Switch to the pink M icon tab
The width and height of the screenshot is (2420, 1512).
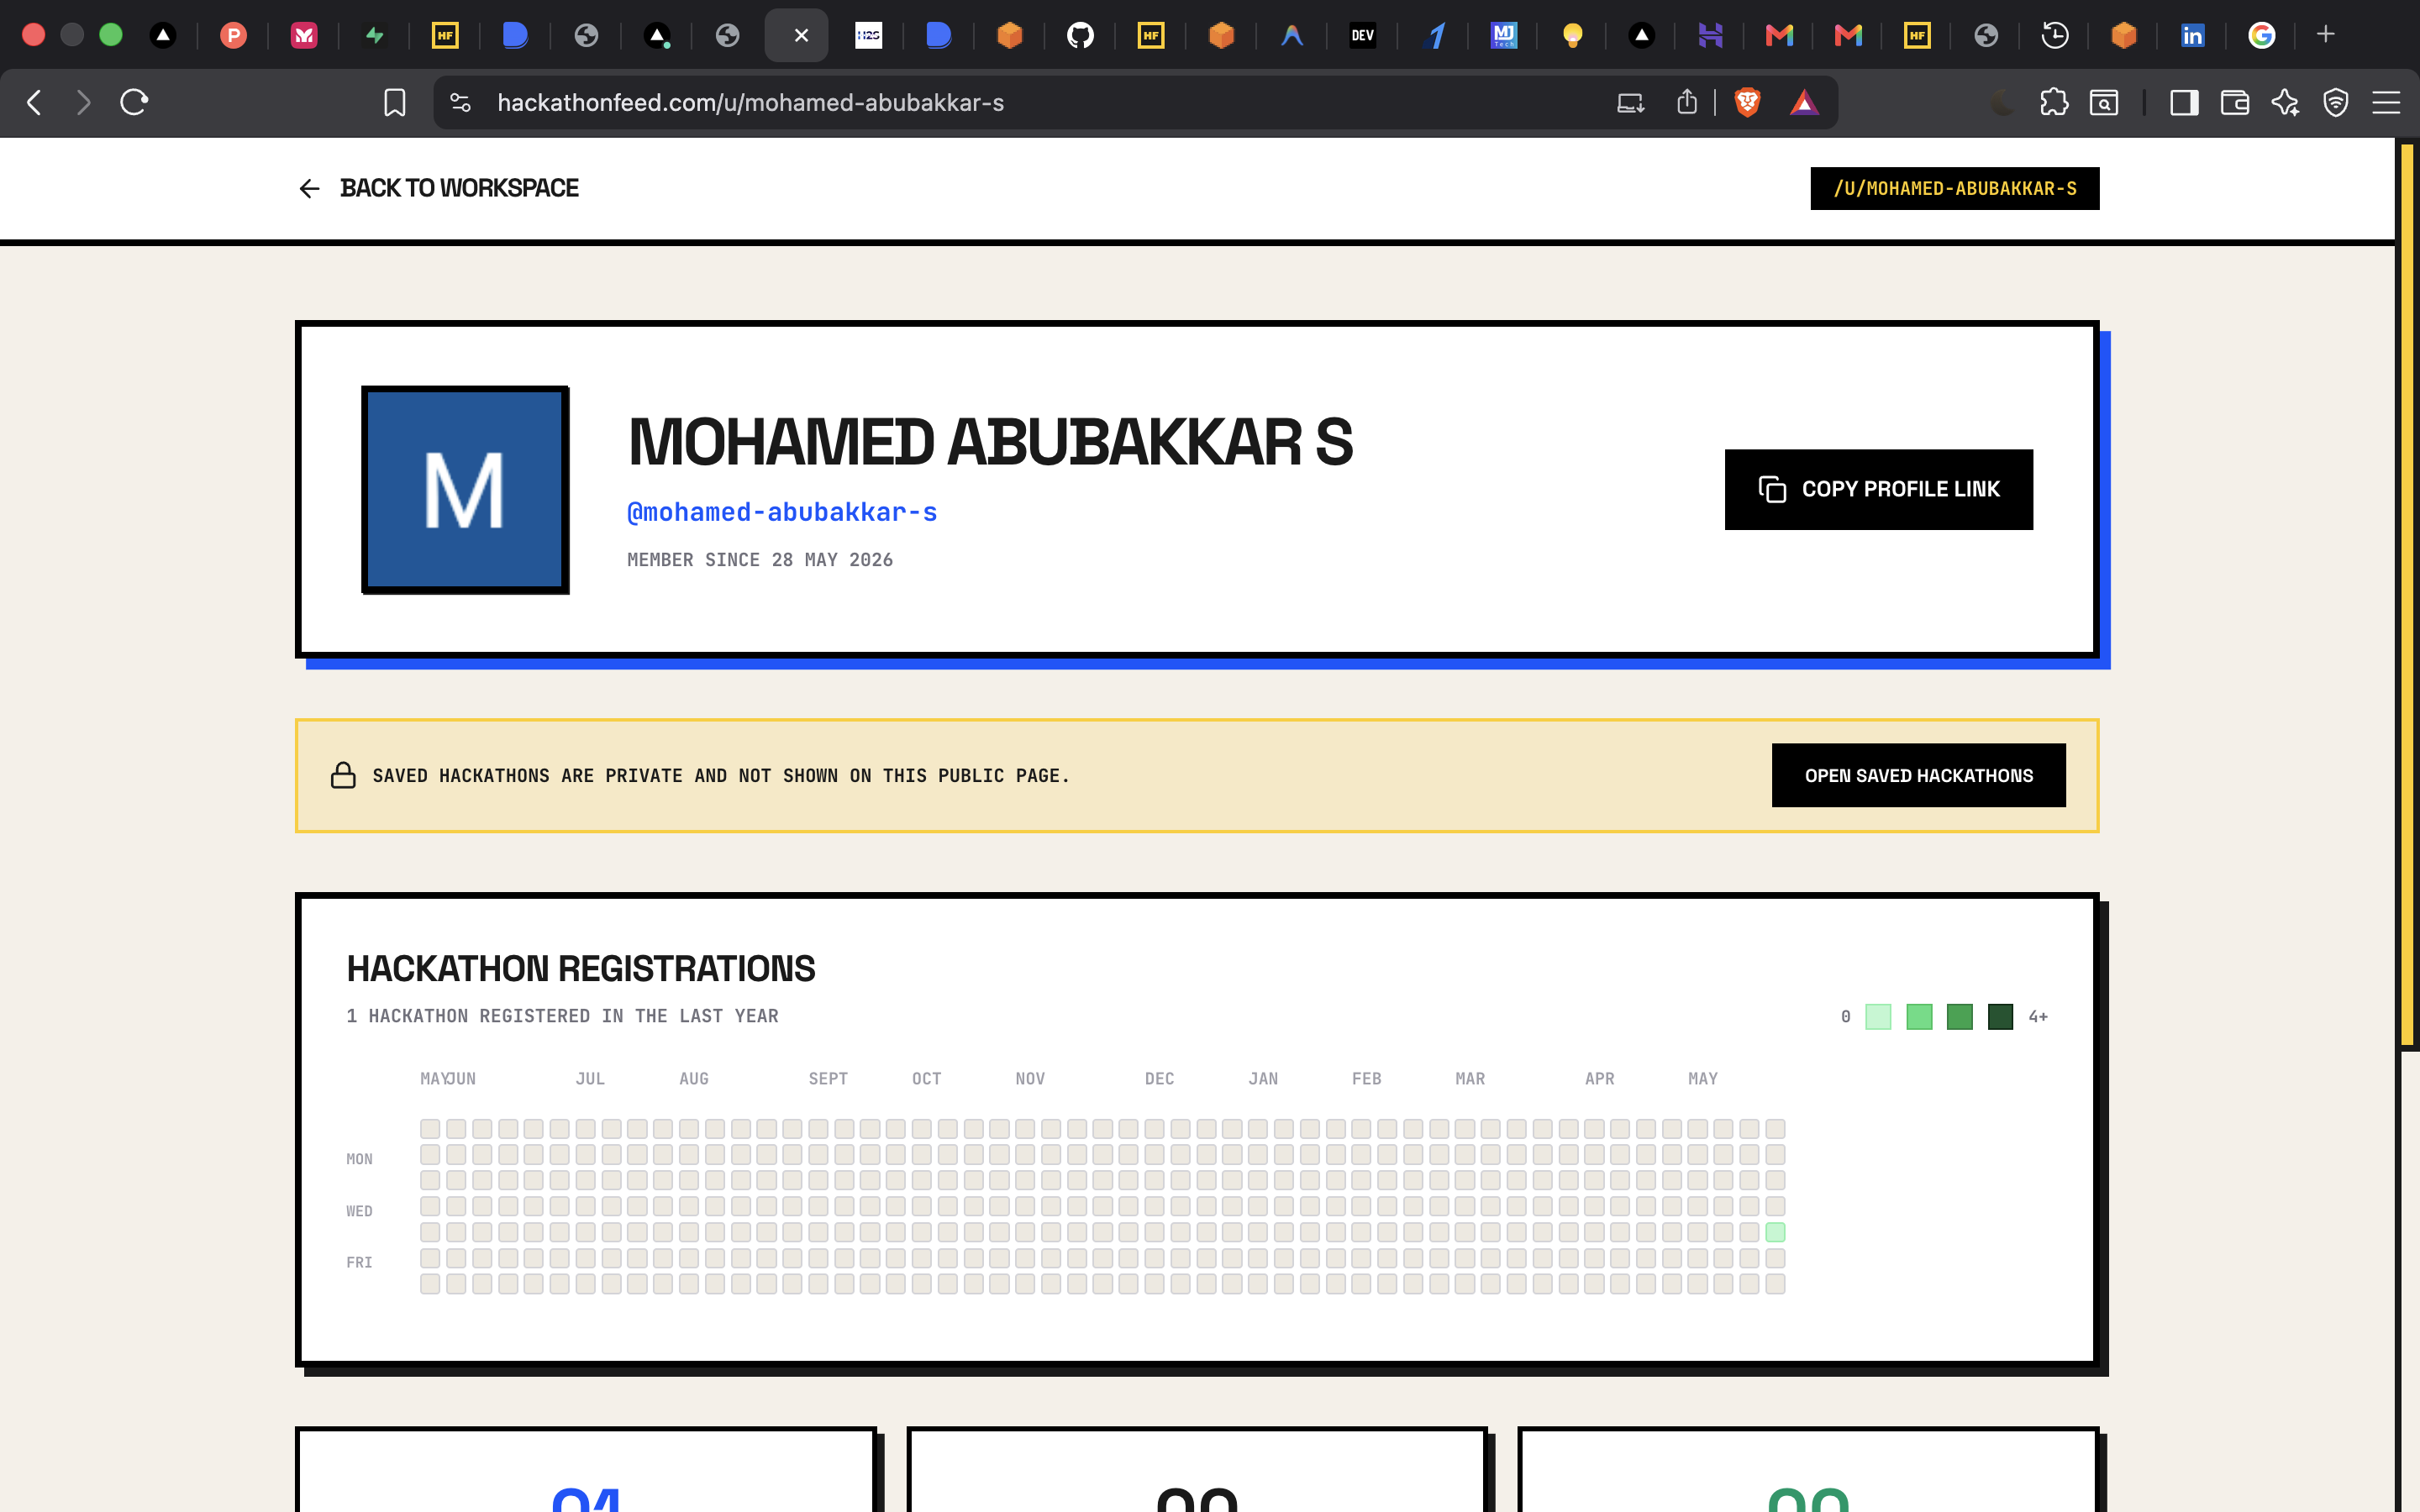point(304,36)
